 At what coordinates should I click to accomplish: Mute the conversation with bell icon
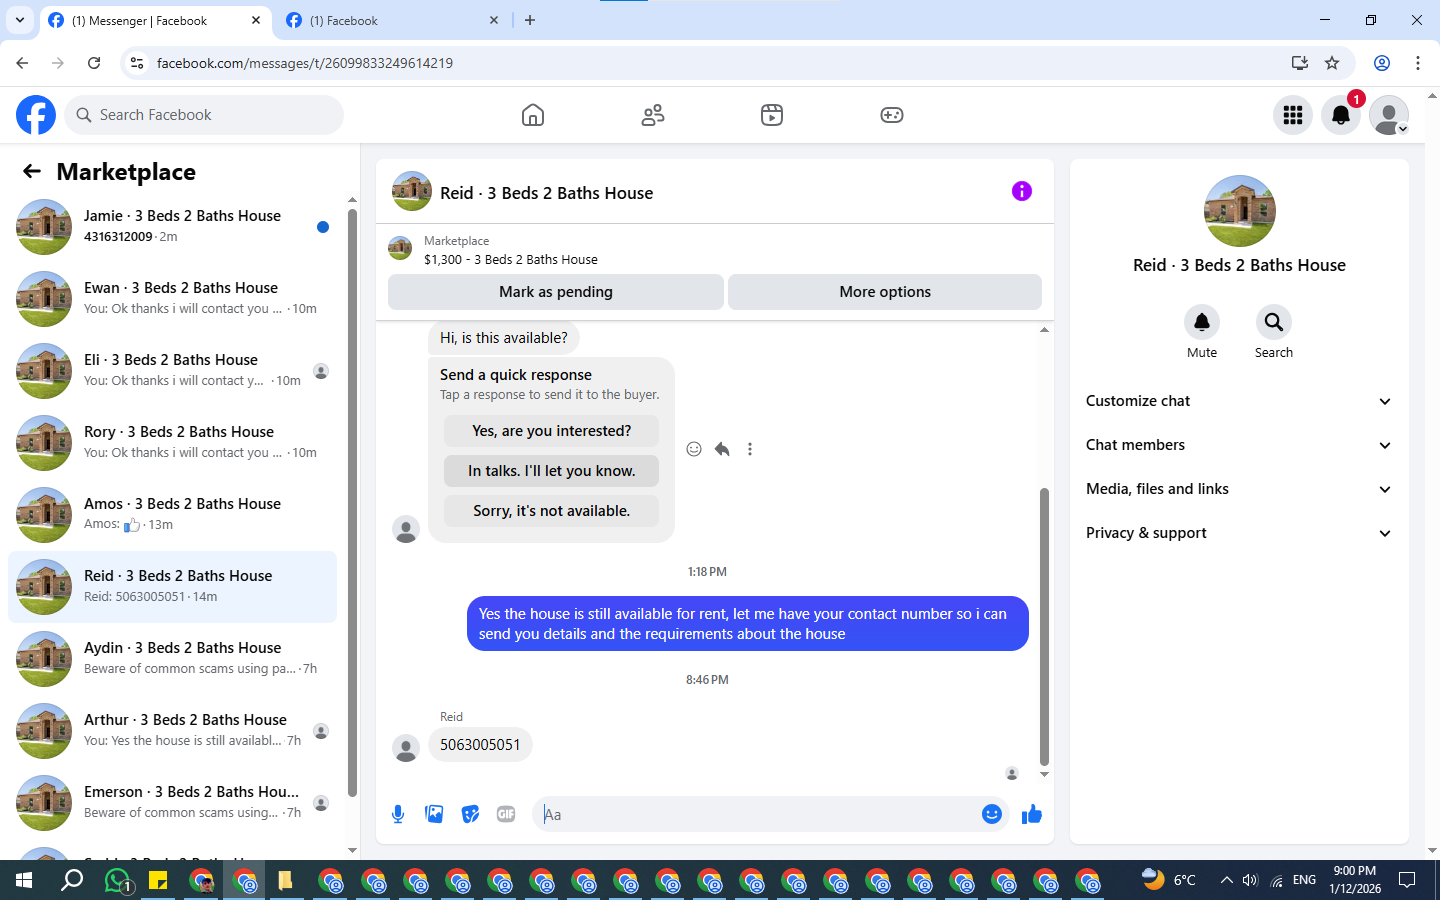tap(1202, 322)
